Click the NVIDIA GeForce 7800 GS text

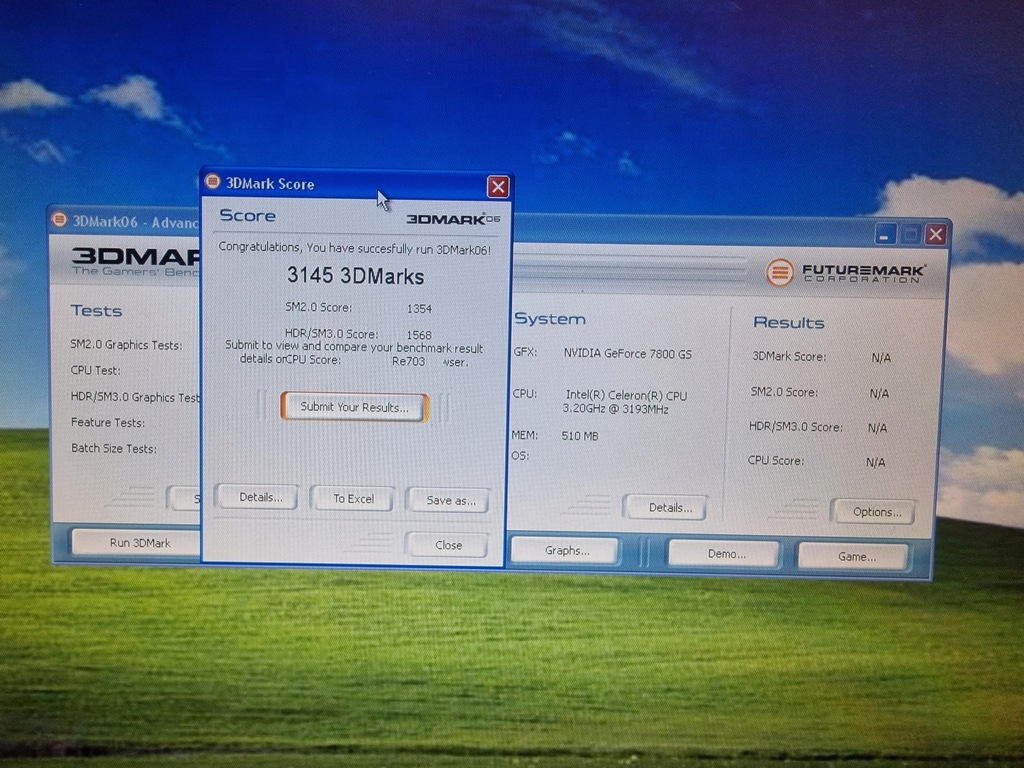click(x=627, y=353)
